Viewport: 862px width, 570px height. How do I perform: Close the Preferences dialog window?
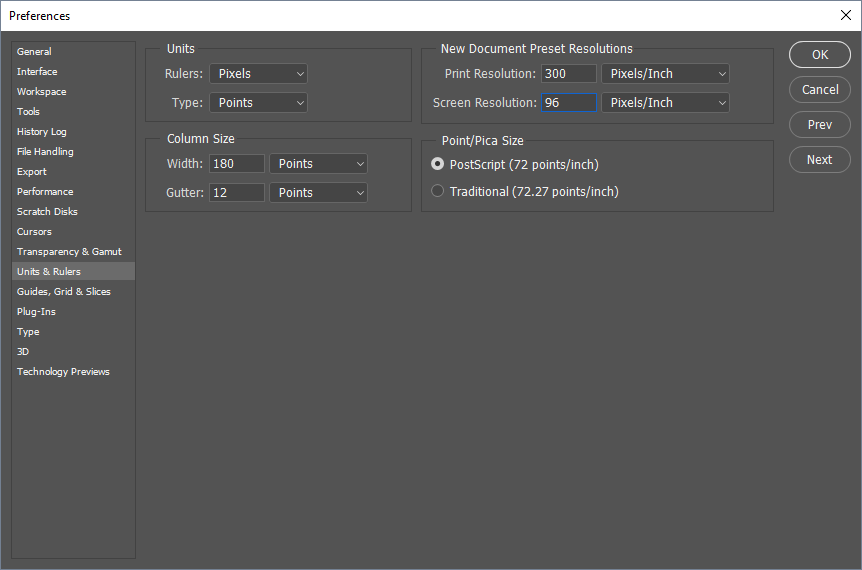[x=845, y=15]
